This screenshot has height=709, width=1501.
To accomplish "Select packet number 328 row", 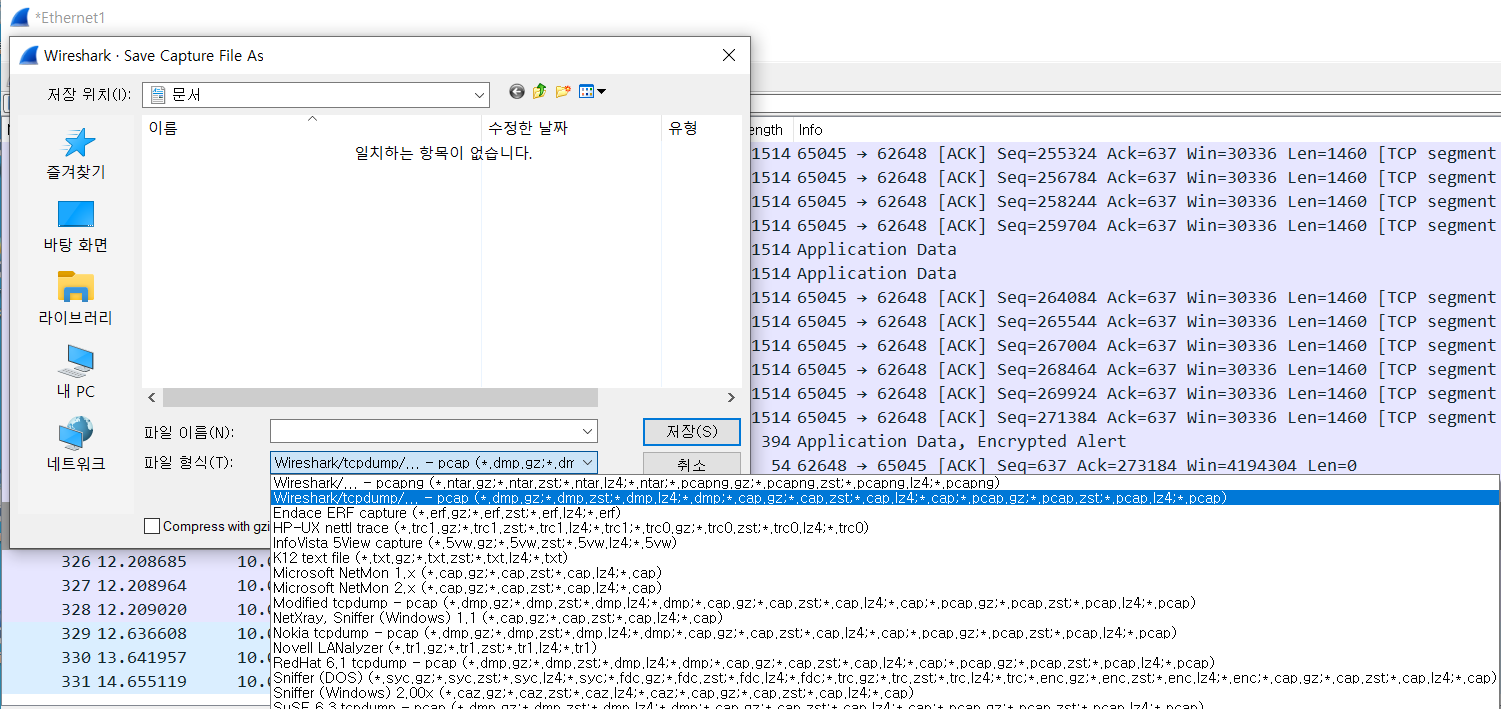I will coord(136,610).
